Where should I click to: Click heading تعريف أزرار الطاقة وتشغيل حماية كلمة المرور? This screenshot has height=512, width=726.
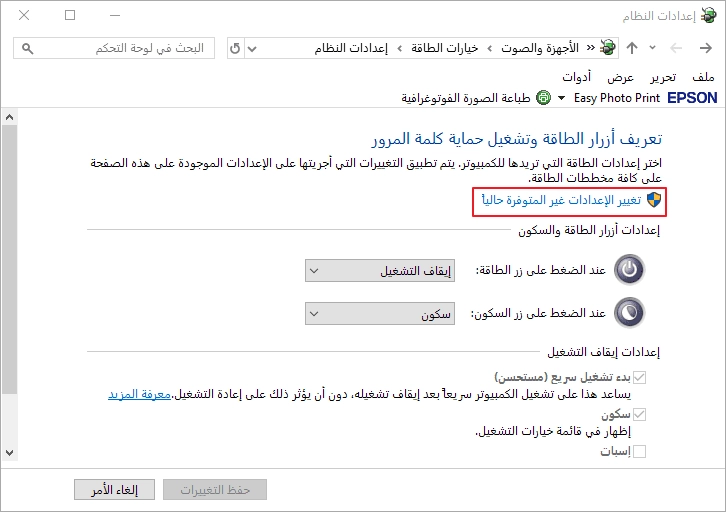click(517, 138)
